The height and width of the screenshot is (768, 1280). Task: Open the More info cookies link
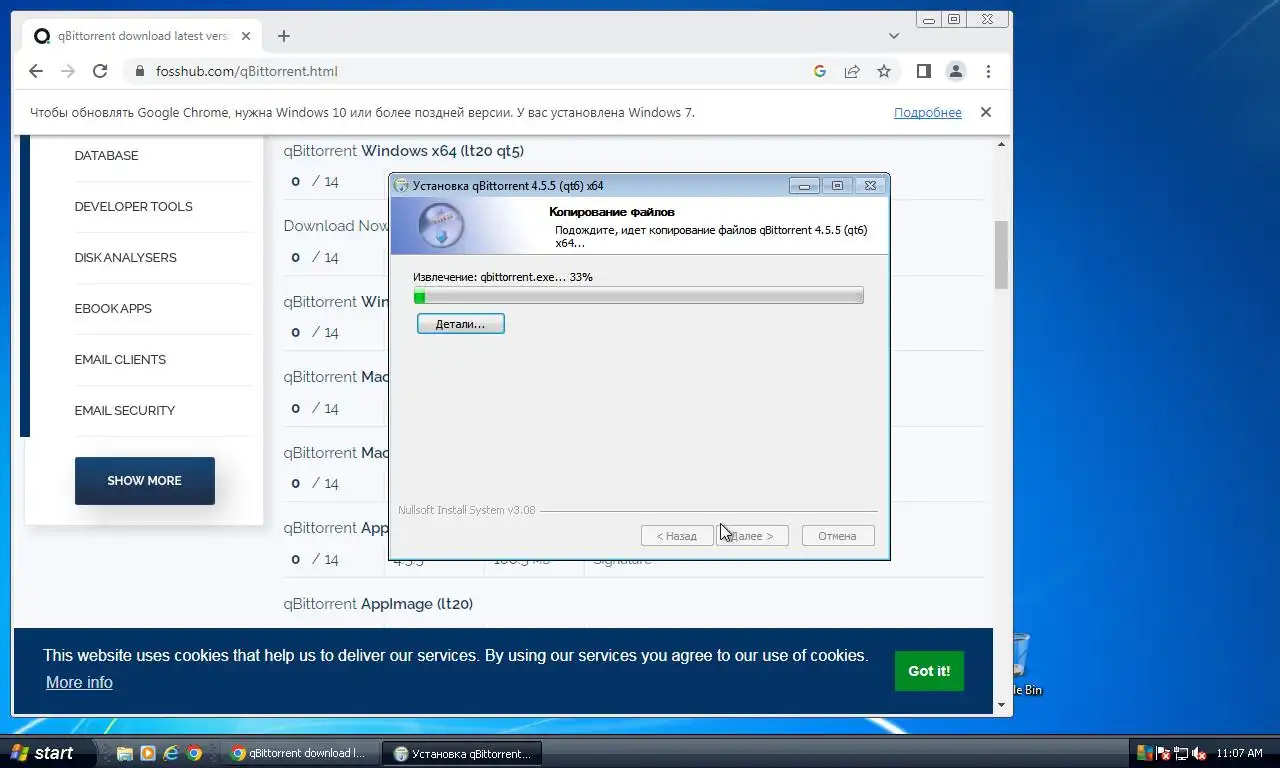pos(79,682)
